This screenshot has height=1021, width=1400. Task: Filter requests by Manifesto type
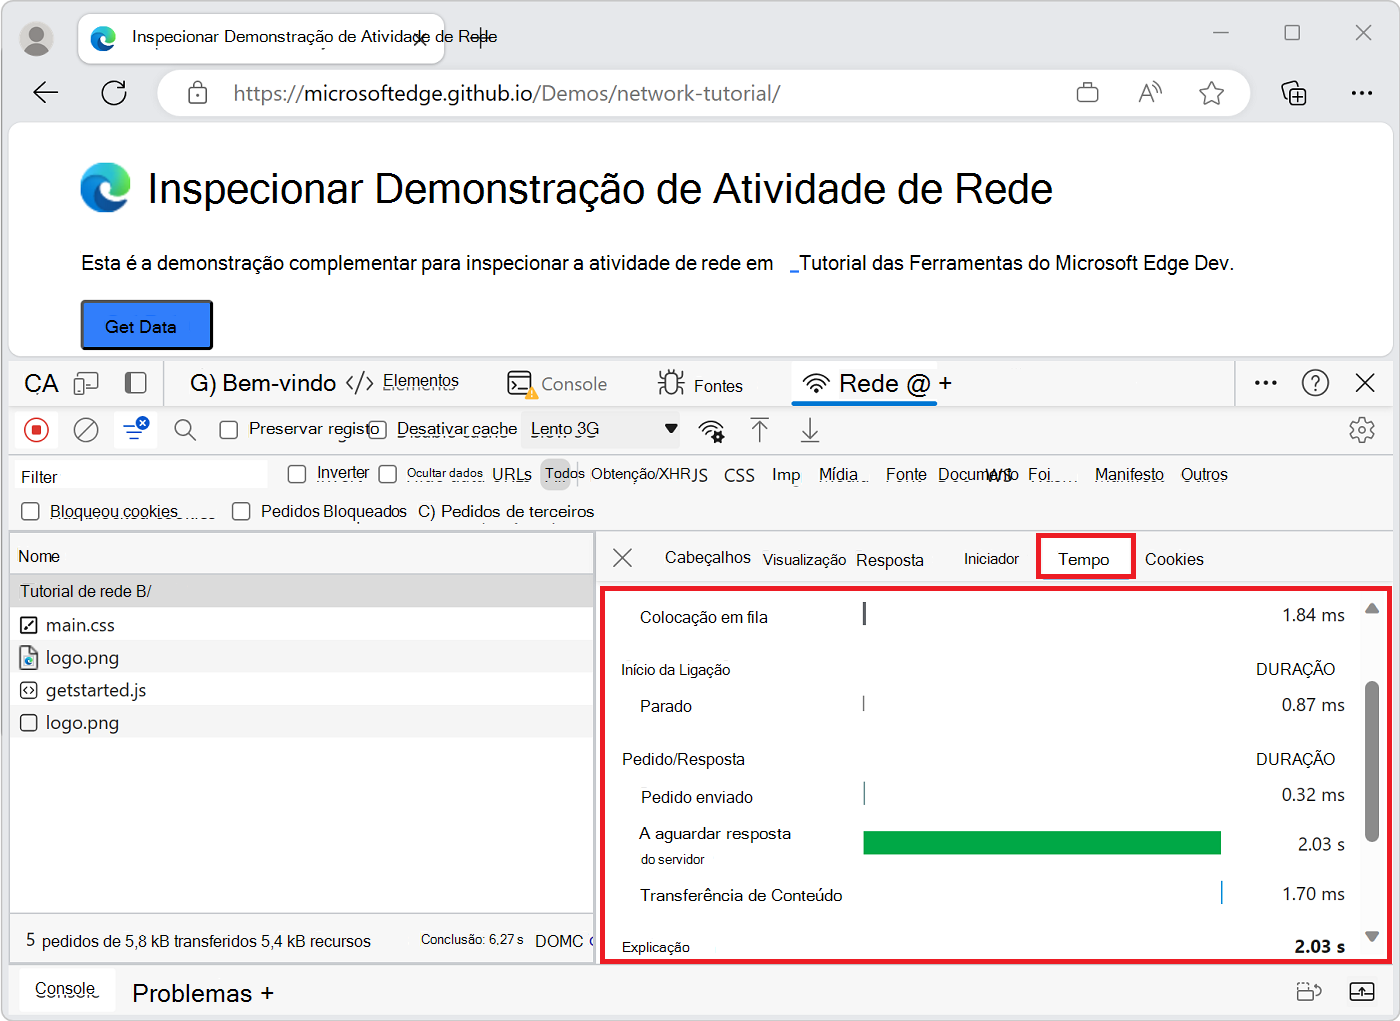coord(1129,474)
